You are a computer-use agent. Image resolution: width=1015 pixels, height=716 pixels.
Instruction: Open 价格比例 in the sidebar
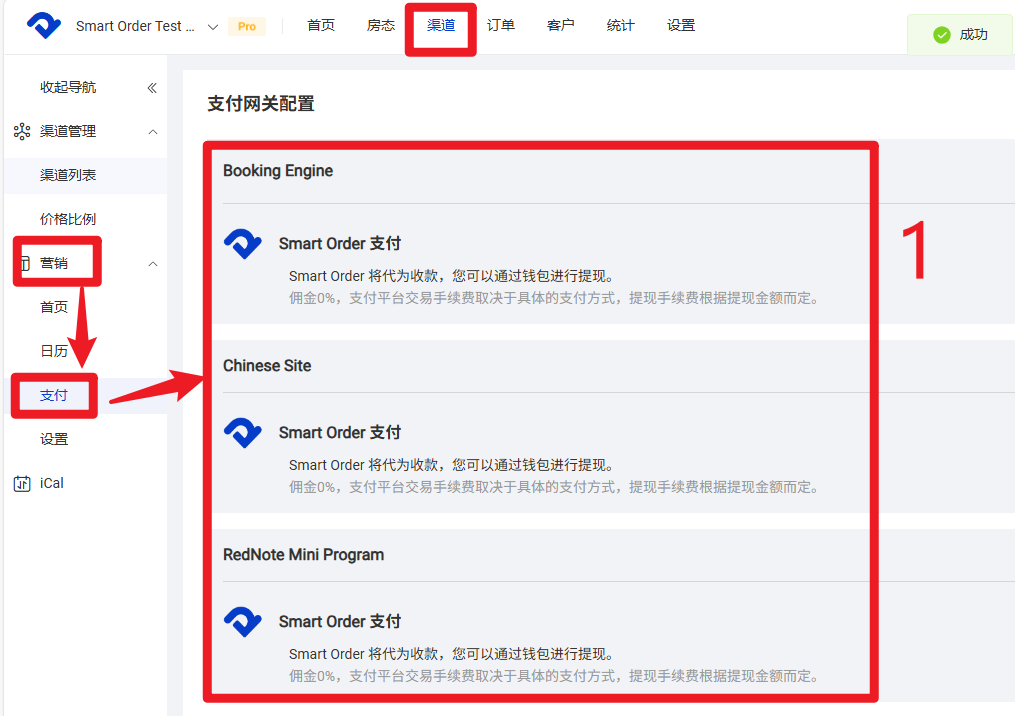(x=68, y=220)
